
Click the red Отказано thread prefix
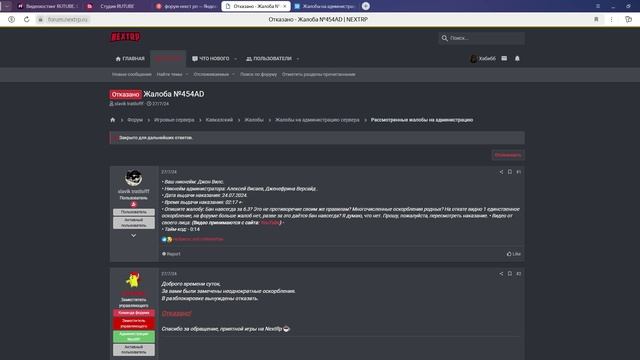click(x=125, y=95)
